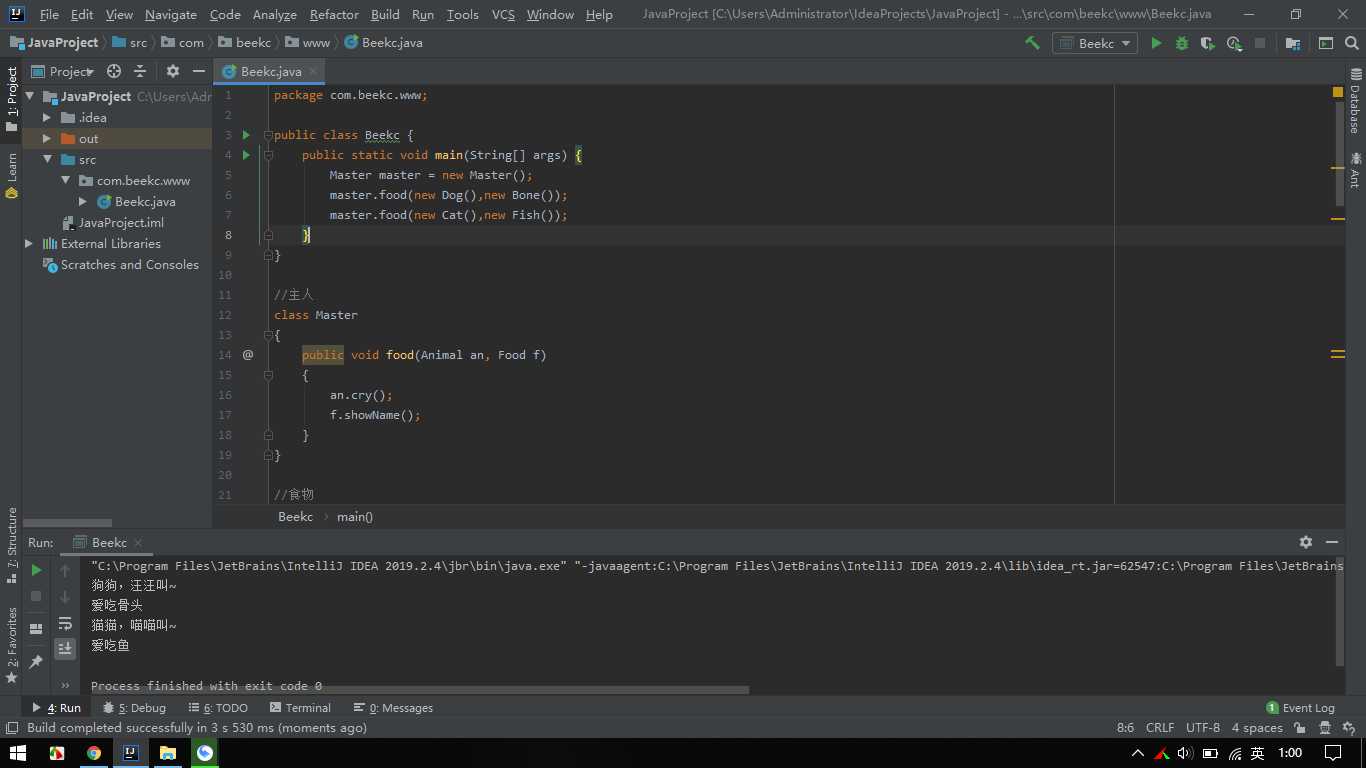
Task: Click the Build Project hammer icon
Action: click(x=1032, y=43)
